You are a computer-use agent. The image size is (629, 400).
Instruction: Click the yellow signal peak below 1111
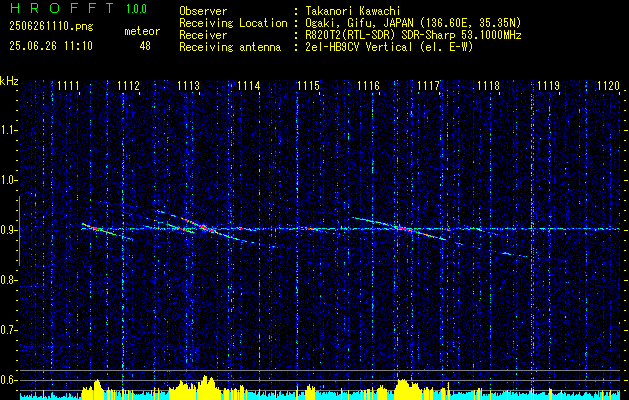96,389
